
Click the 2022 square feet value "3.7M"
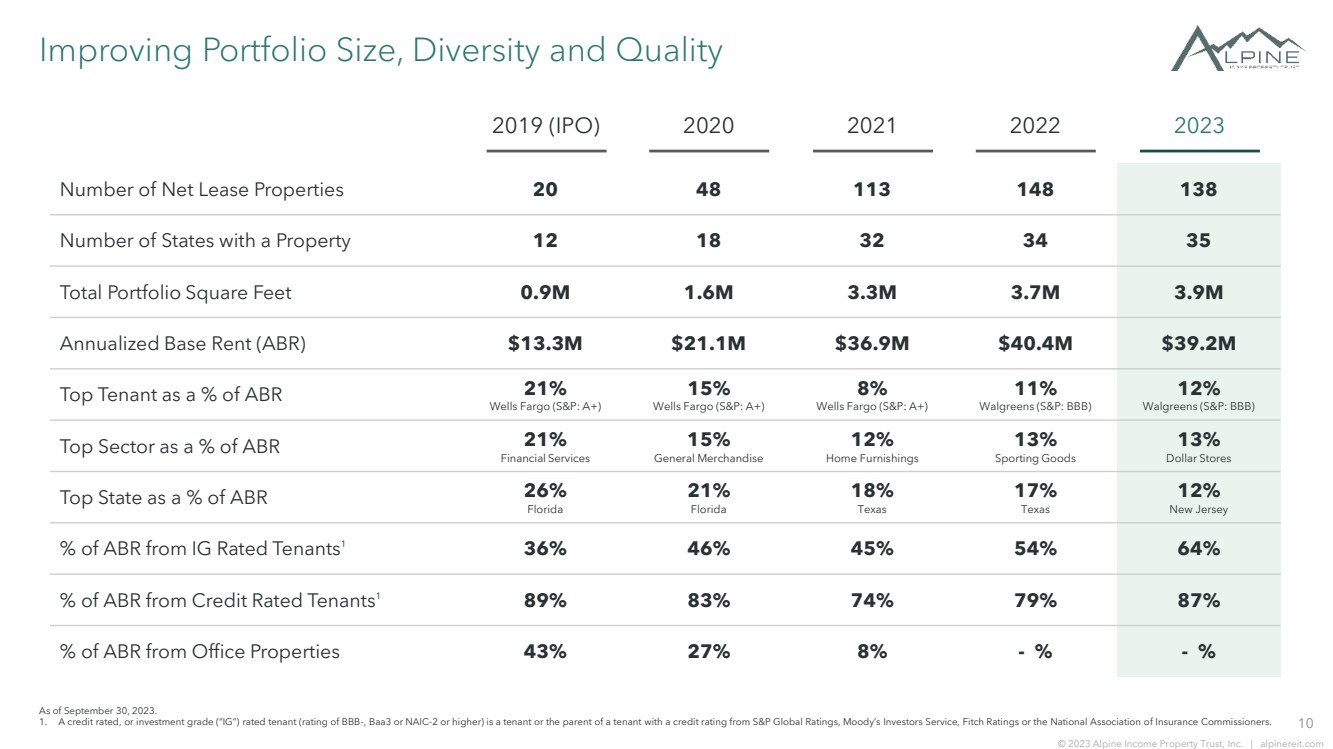pyautogui.click(x=1035, y=293)
